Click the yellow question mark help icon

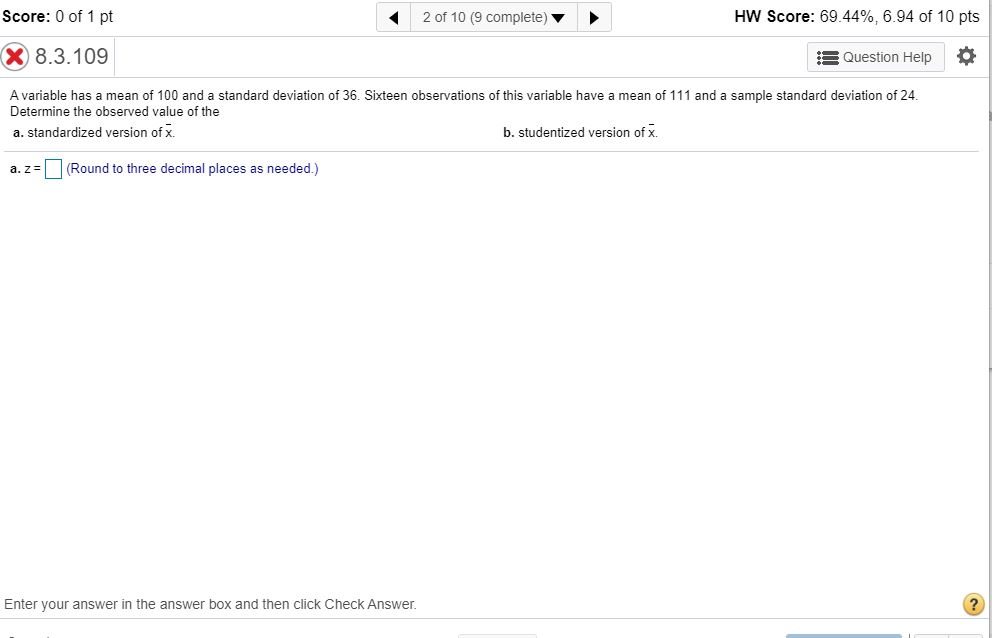tap(974, 605)
